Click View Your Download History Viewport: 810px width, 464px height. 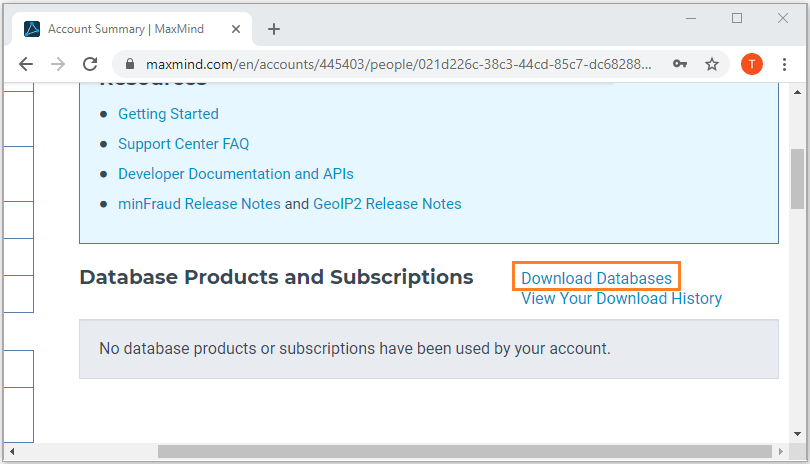[621, 298]
